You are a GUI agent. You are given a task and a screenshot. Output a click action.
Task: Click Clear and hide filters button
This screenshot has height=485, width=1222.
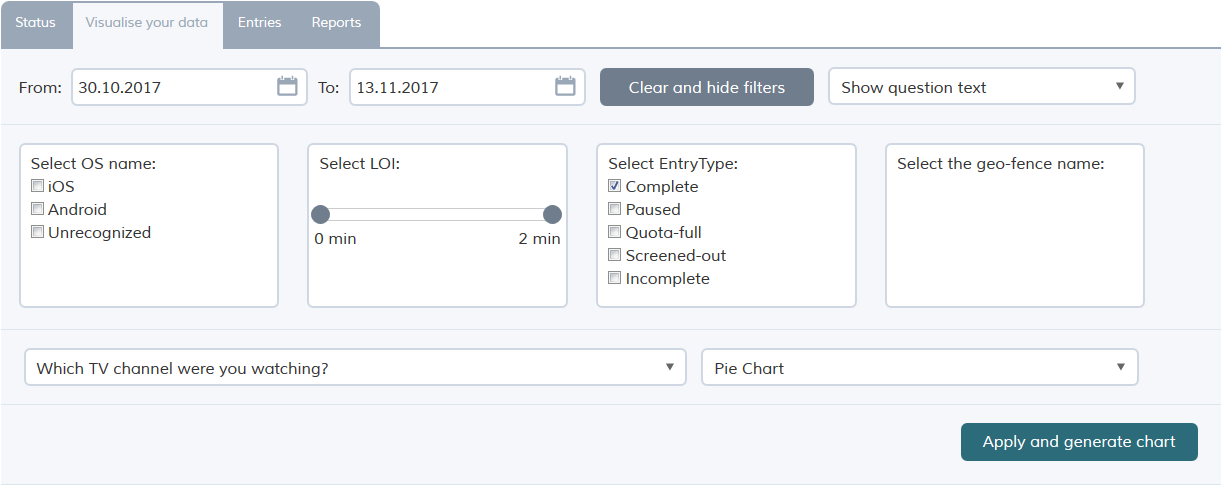[x=707, y=87]
